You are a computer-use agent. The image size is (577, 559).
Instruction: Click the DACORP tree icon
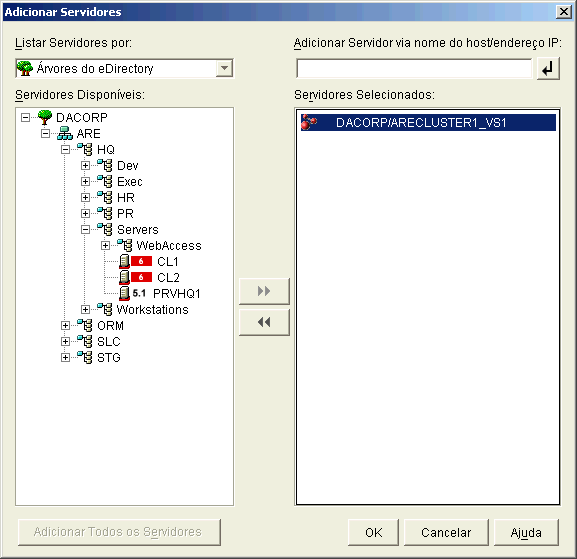(45, 117)
